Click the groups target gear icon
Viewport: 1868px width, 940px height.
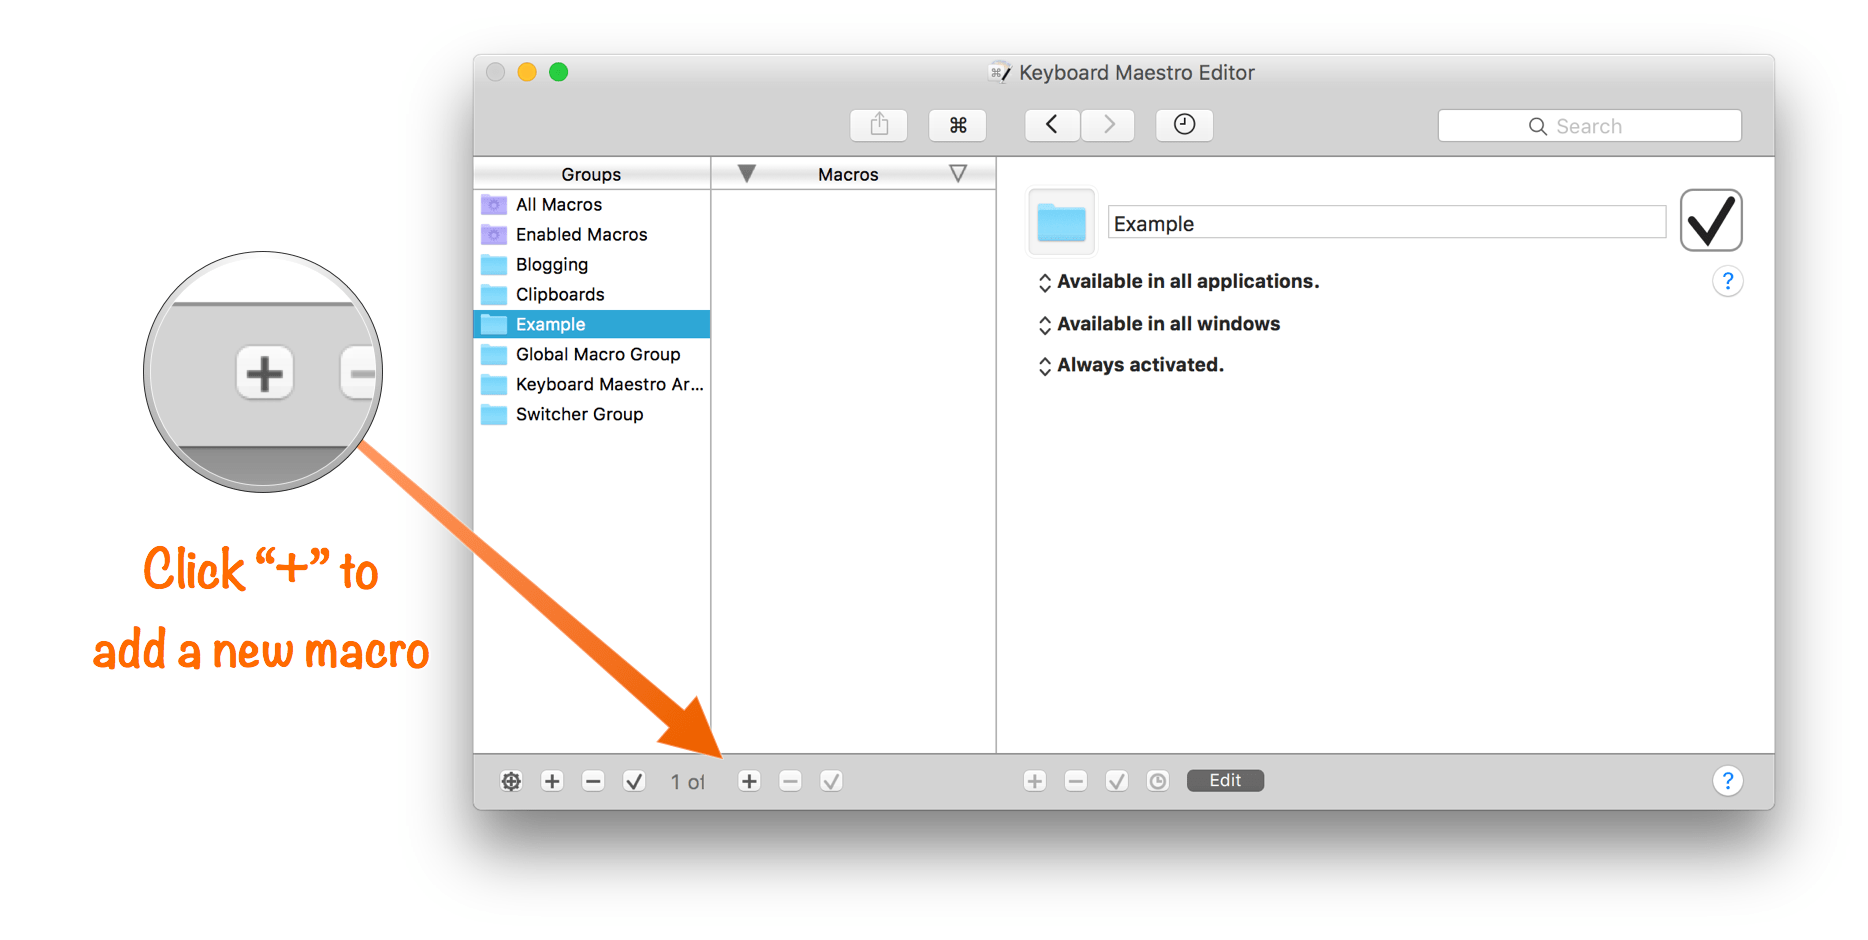511,781
